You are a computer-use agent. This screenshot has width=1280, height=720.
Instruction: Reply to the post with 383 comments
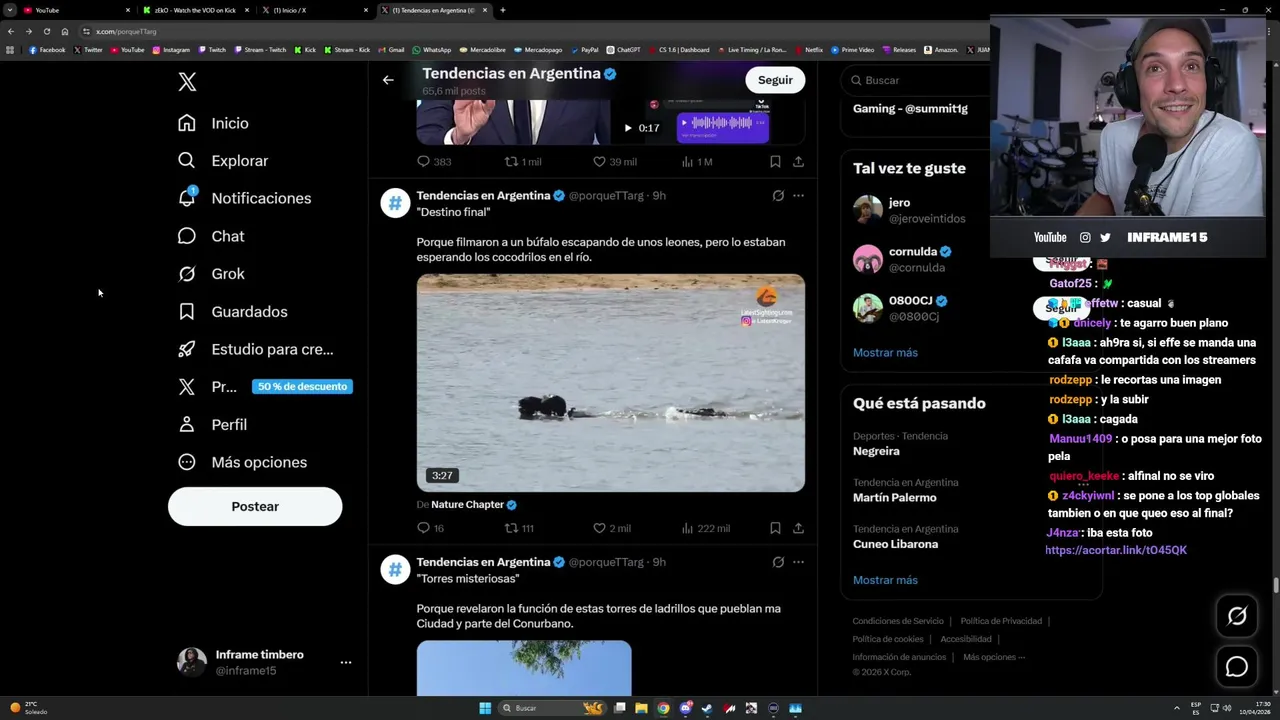click(x=434, y=161)
